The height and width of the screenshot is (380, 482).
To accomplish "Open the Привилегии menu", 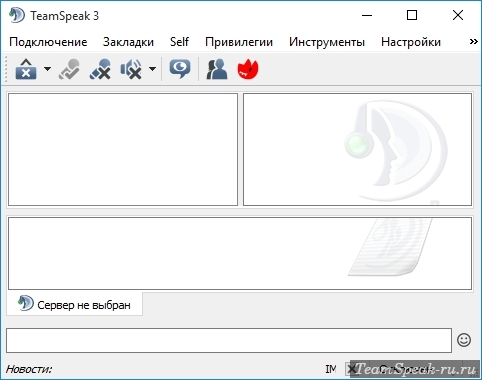I will click(239, 42).
